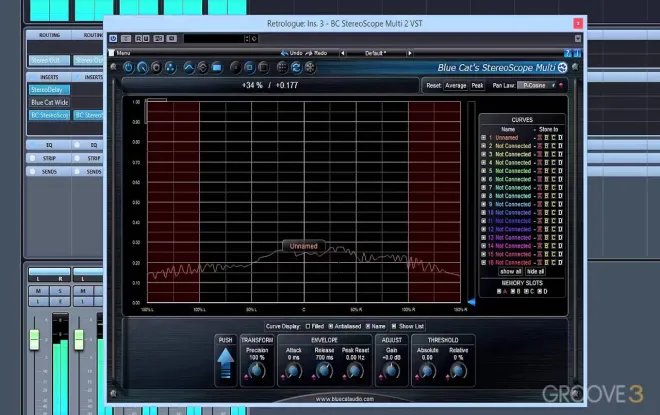Open the plugin Menu
This screenshot has width=660, height=415.
tap(123, 53)
